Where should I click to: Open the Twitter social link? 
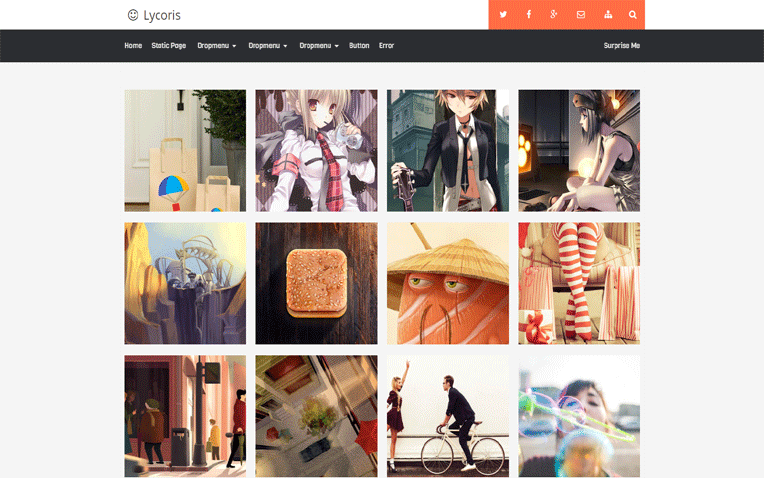point(503,15)
